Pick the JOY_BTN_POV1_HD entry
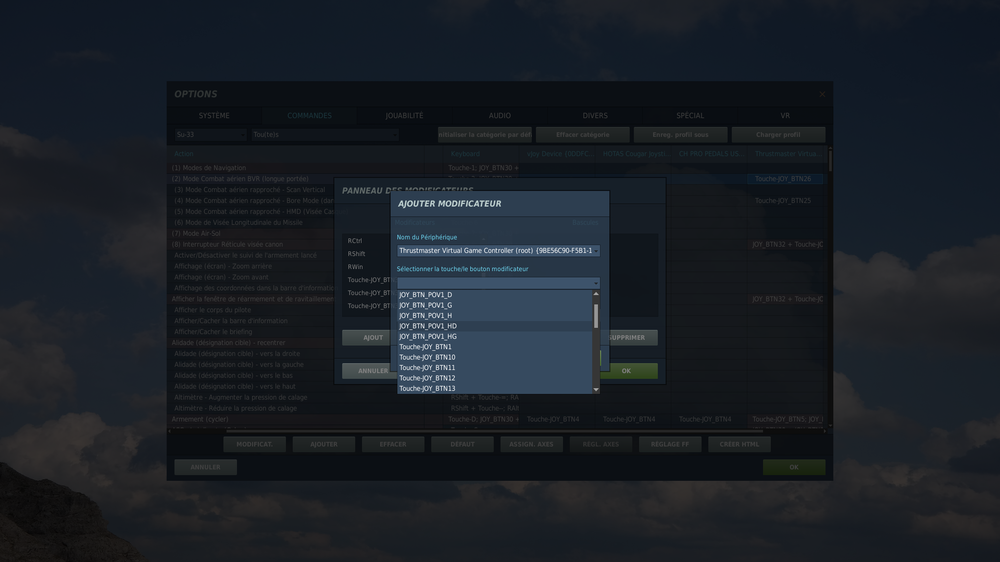1000x562 pixels. point(494,326)
